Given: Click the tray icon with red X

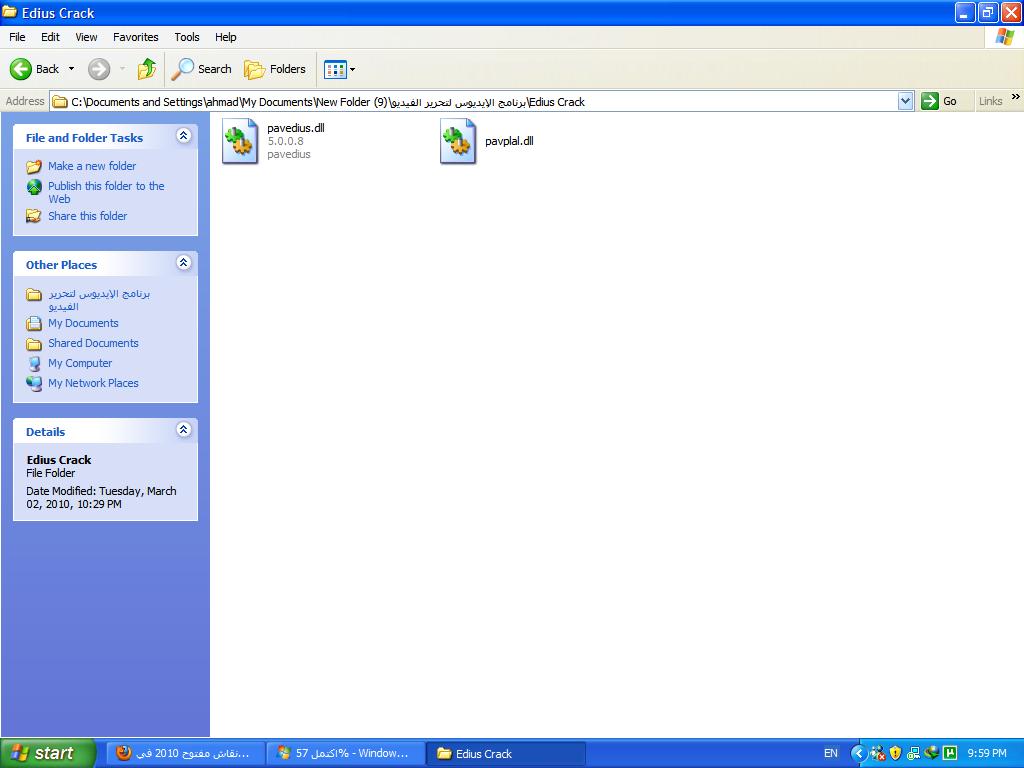Looking at the screenshot, I should [878, 754].
